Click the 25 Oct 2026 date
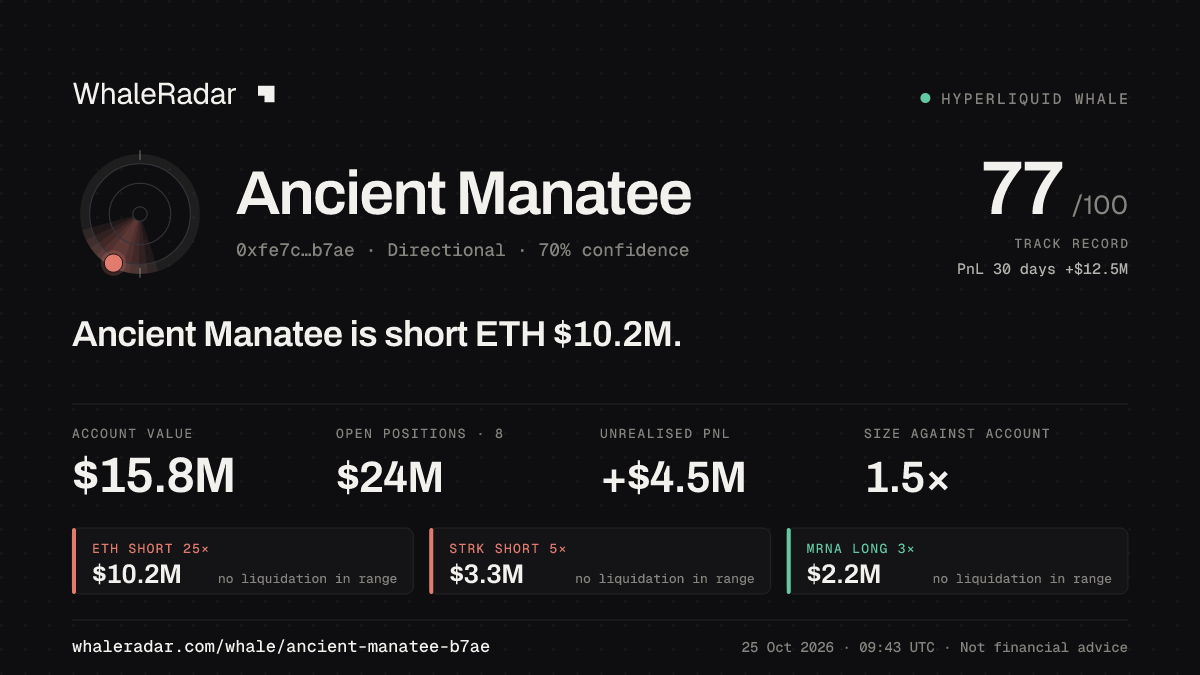The image size is (1200, 675). [x=789, y=647]
